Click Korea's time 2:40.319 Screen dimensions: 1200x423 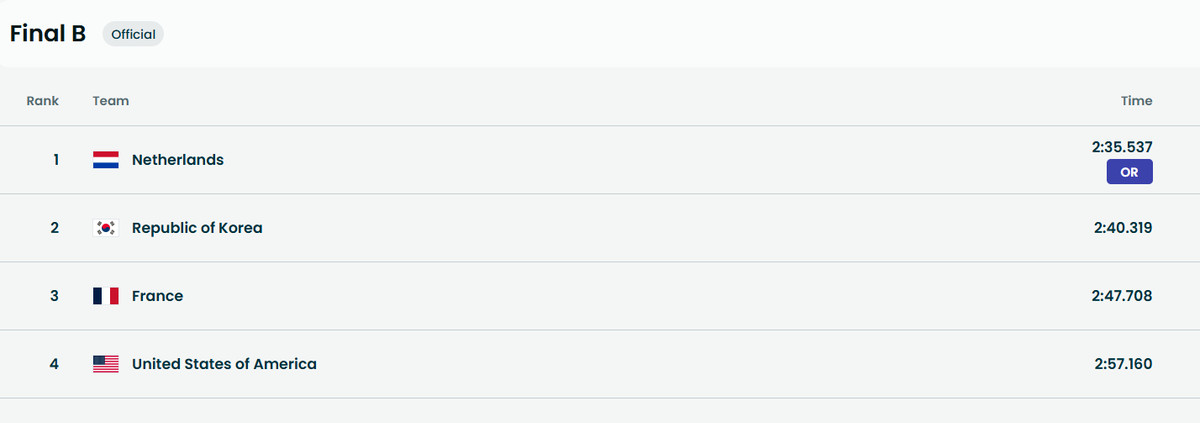(1123, 228)
